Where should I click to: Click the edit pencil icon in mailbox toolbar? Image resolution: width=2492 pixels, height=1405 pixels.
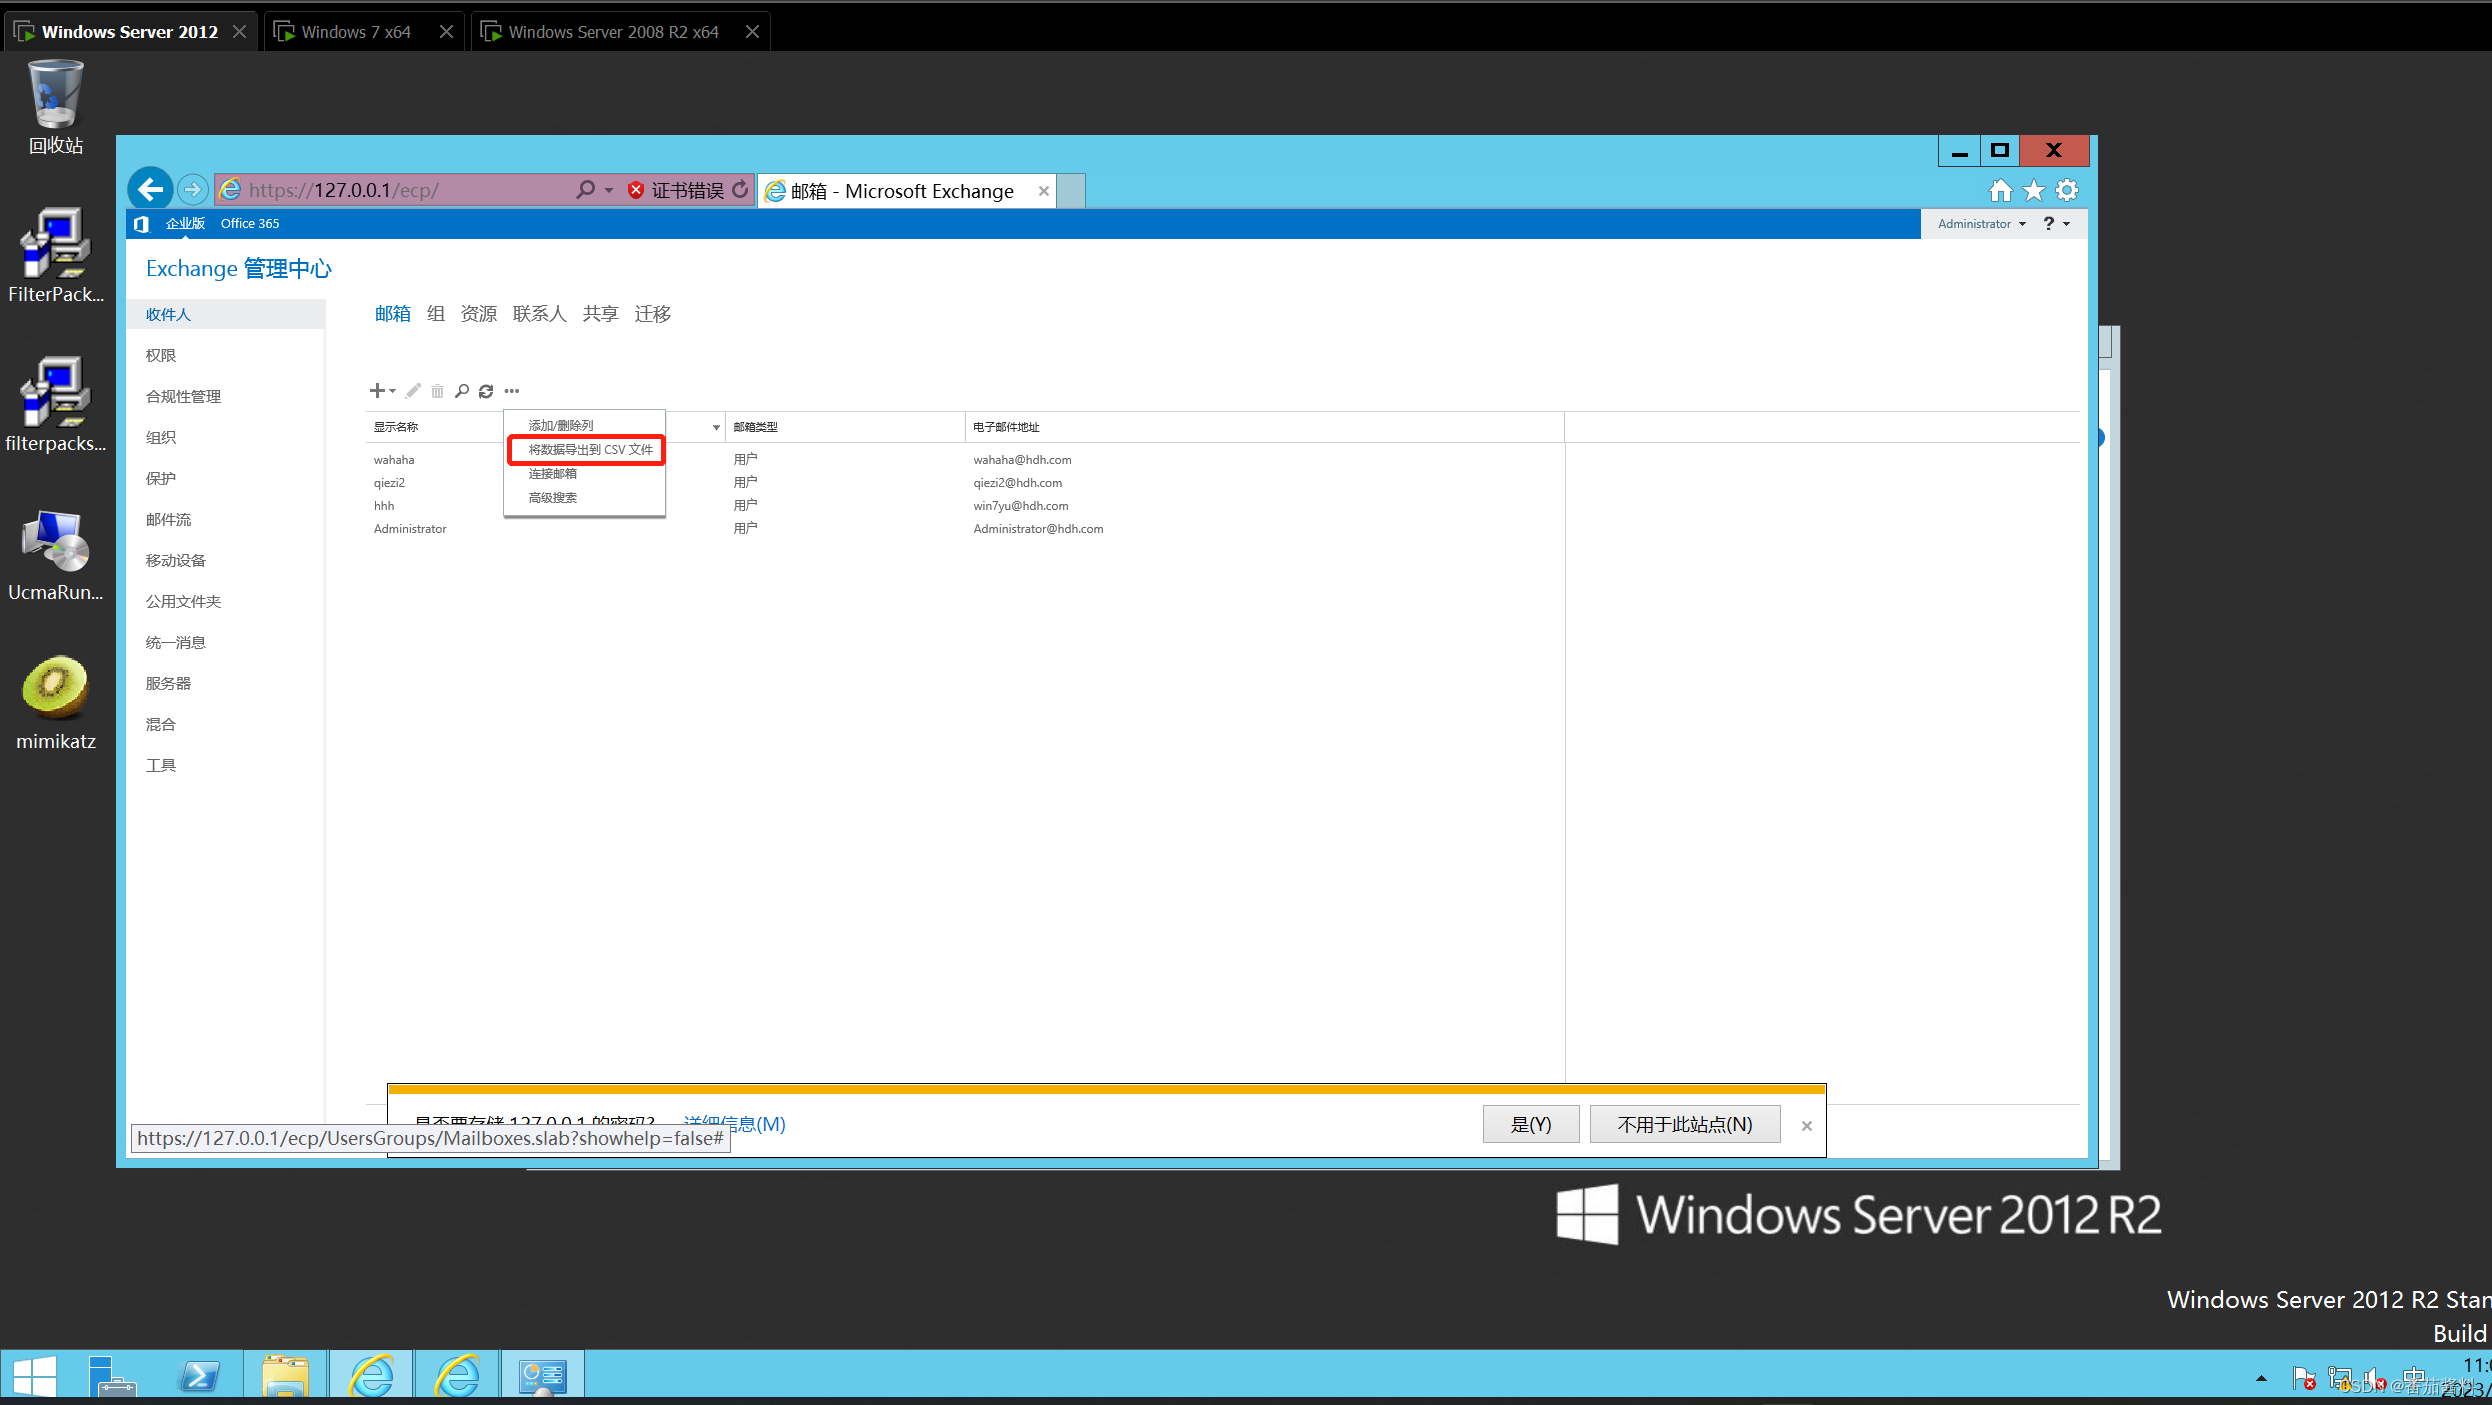point(413,391)
